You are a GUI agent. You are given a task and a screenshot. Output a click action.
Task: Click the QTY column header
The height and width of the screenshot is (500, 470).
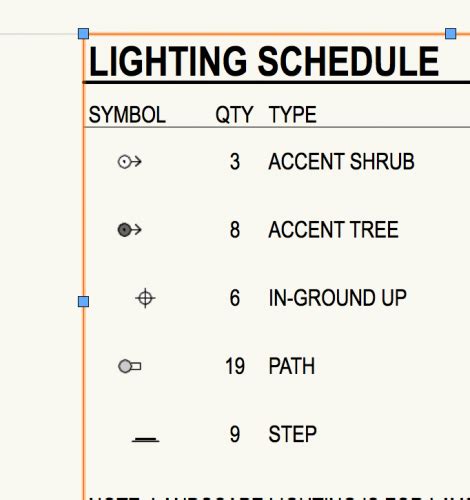[x=234, y=115]
